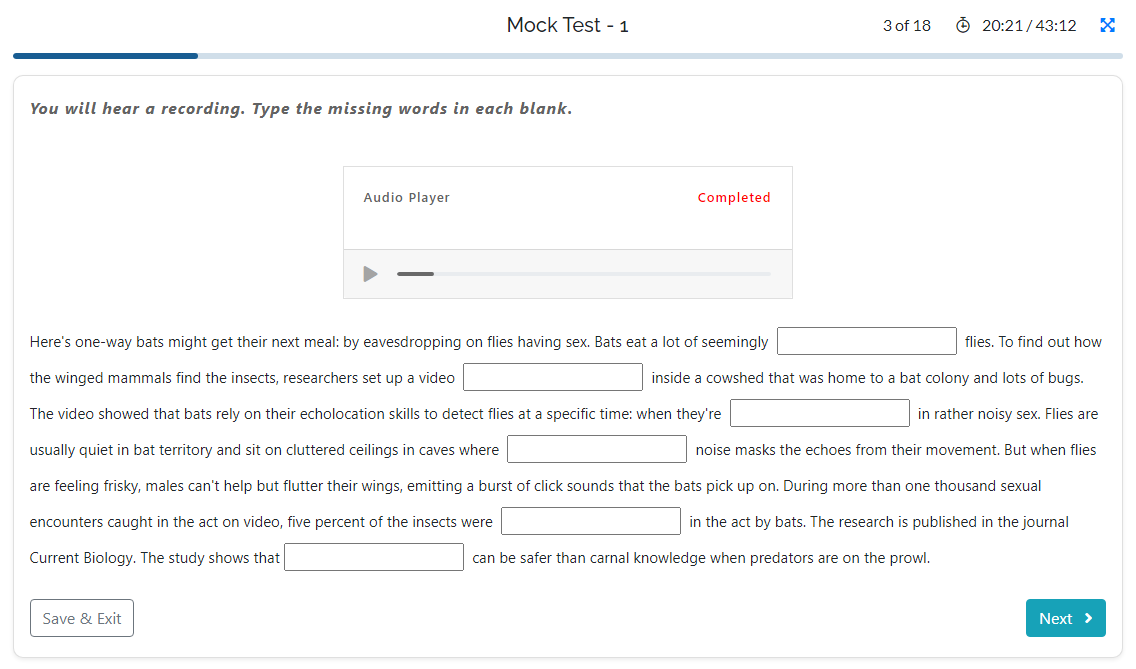
Task: Click the audio progress slider track
Action: 583,274
